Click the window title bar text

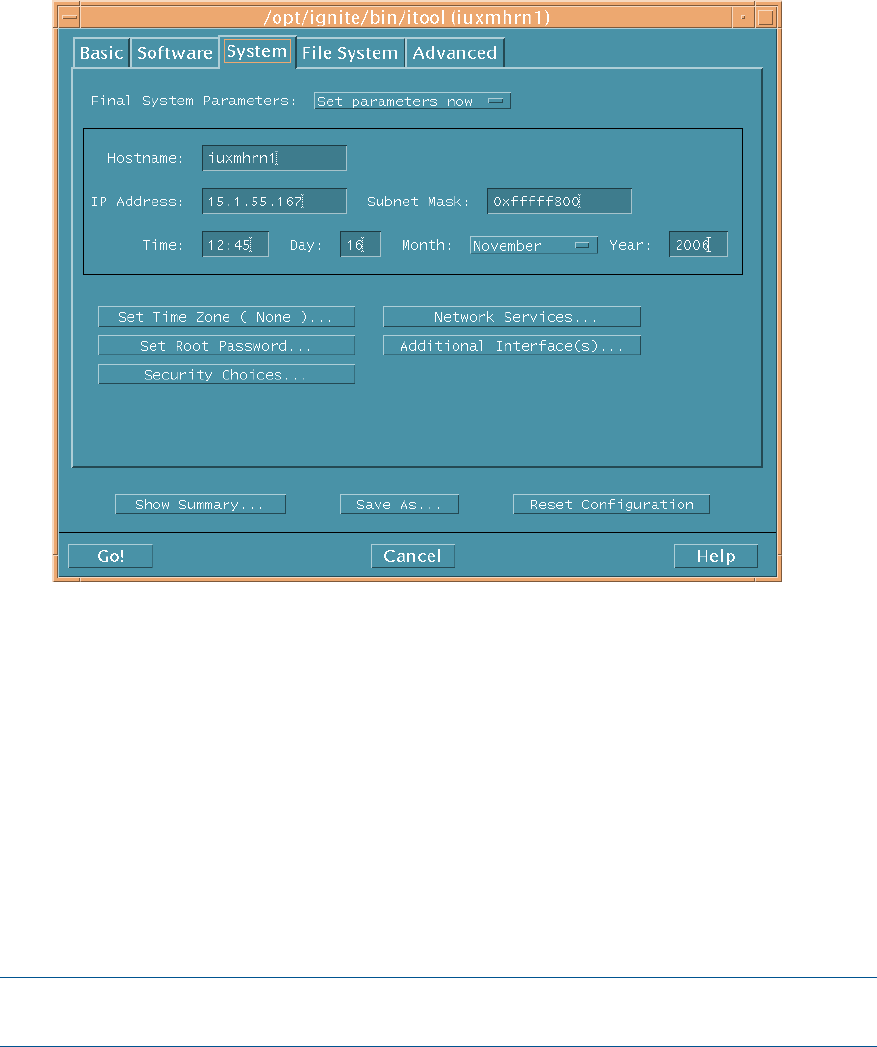(x=407, y=17)
